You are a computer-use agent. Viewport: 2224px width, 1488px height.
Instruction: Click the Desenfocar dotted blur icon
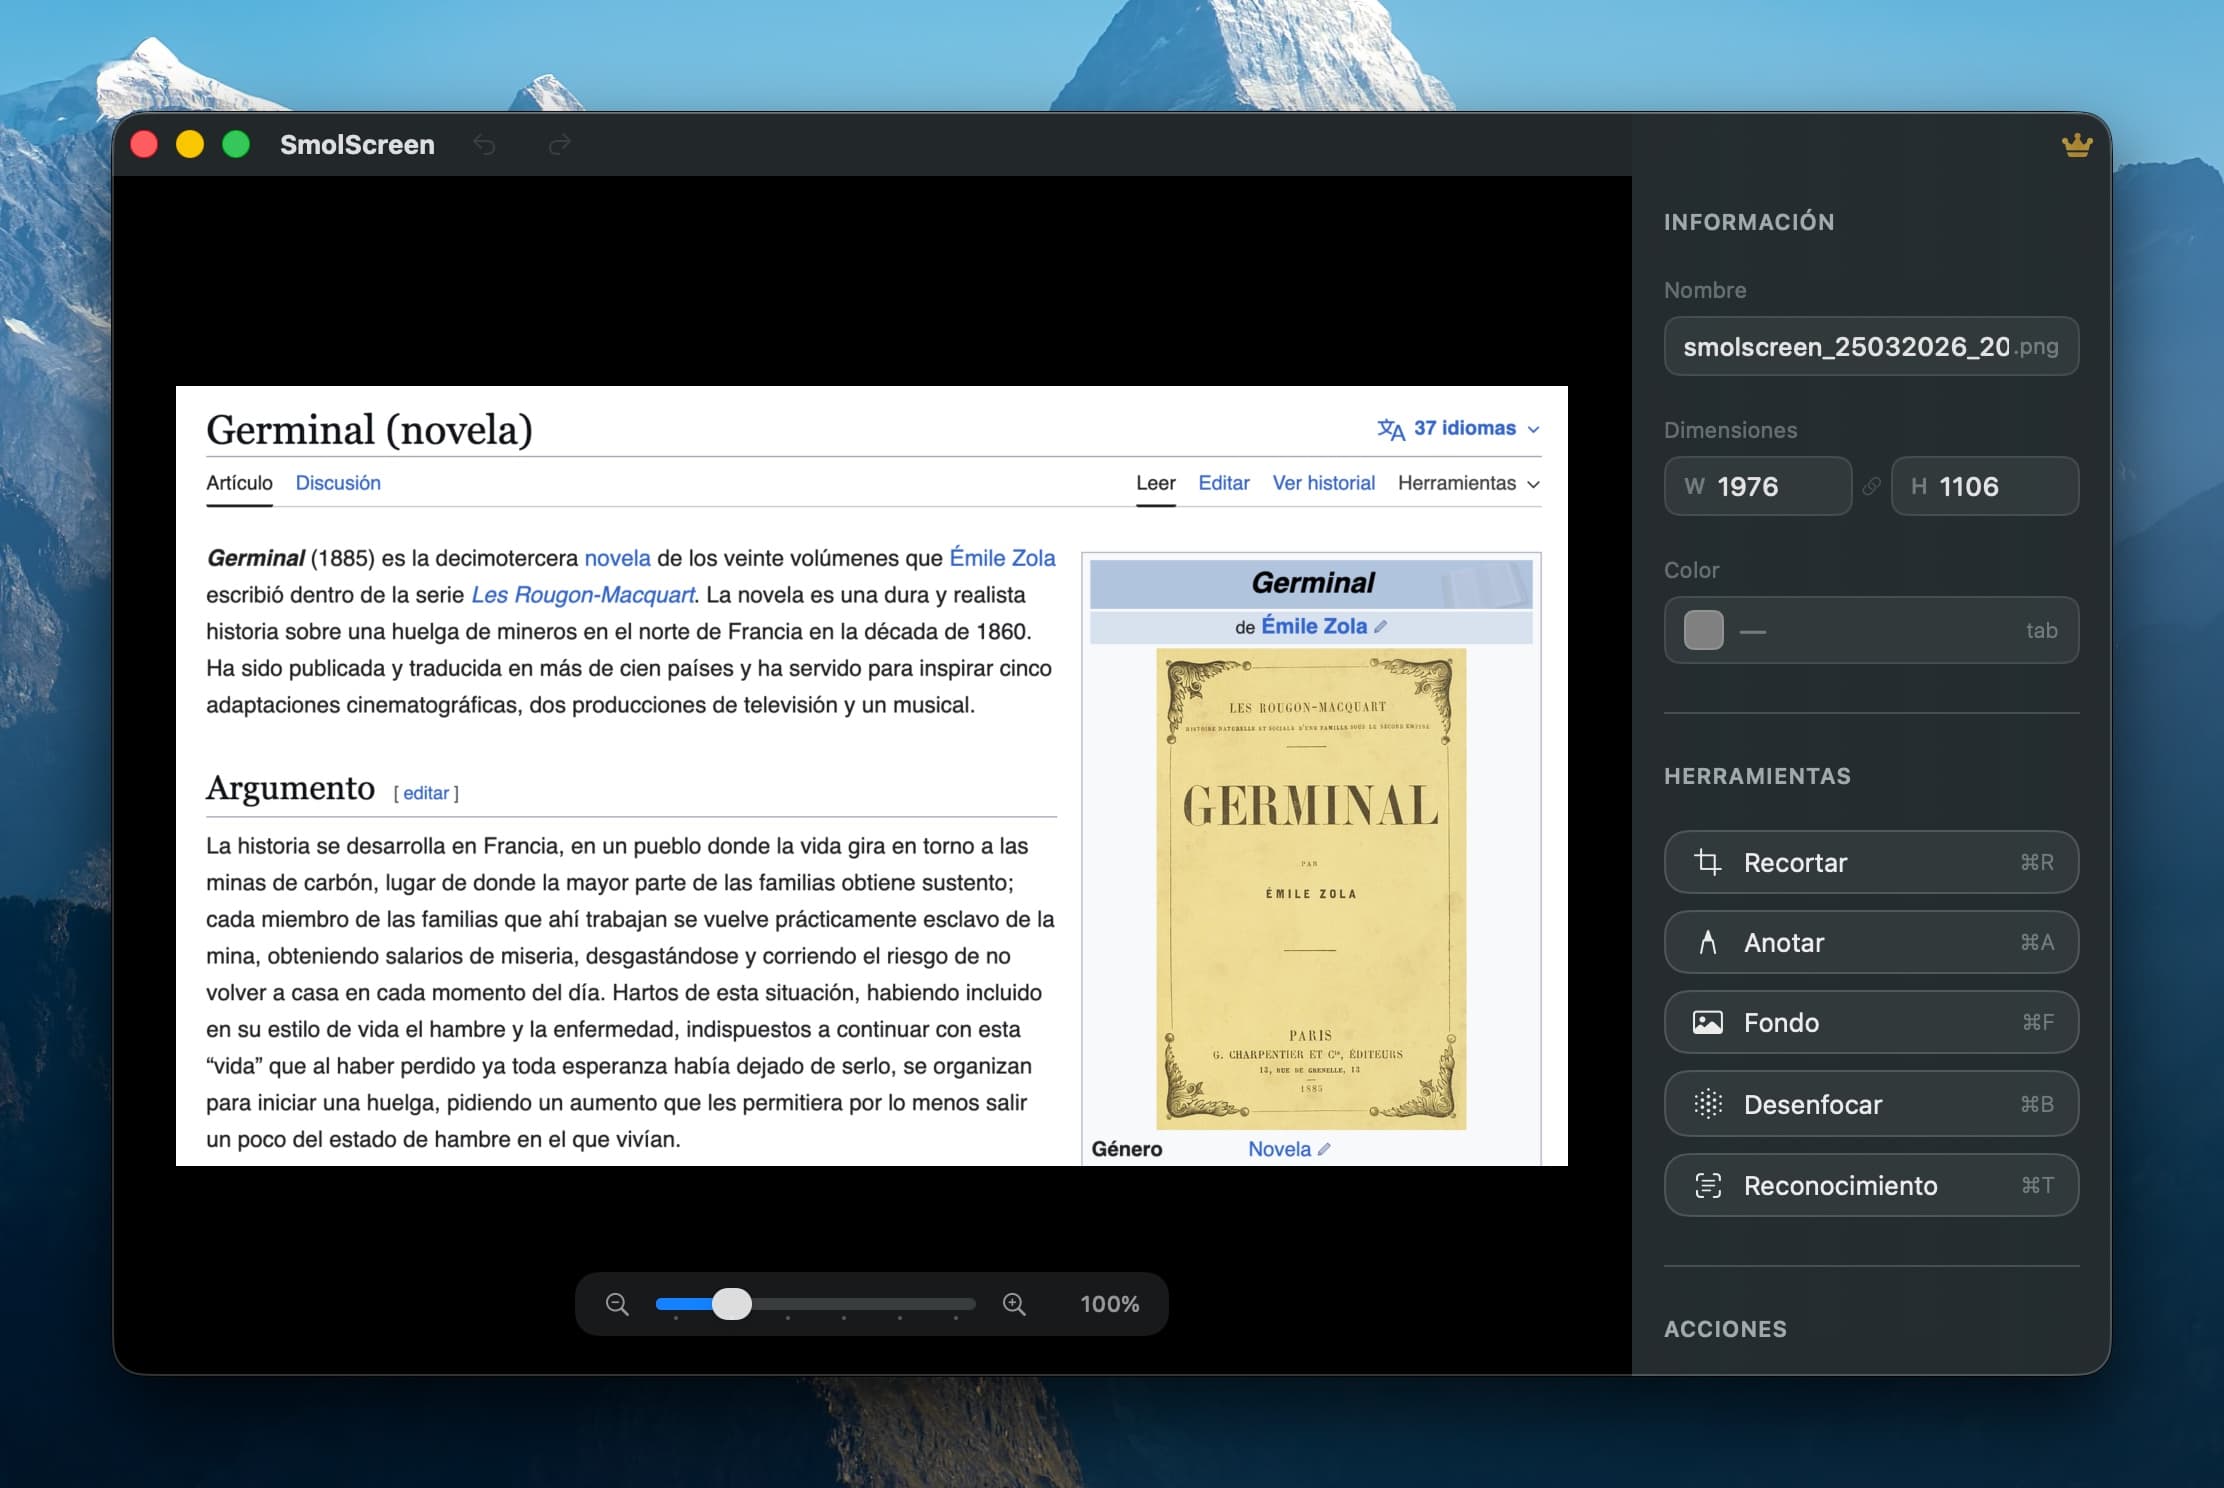(1708, 1104)
